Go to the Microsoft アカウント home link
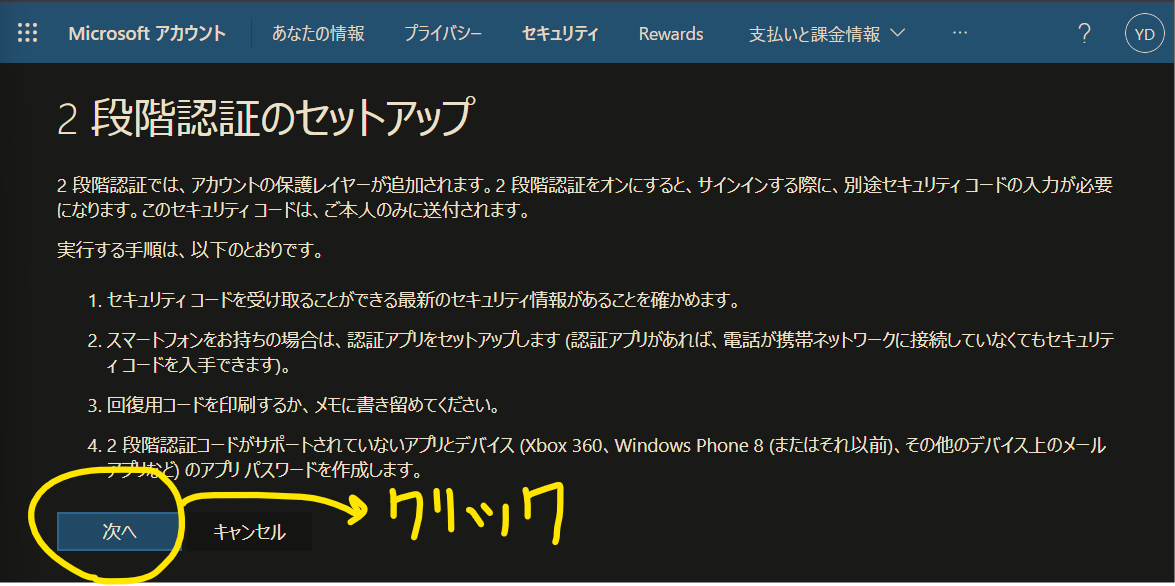 tap(147, 34)
